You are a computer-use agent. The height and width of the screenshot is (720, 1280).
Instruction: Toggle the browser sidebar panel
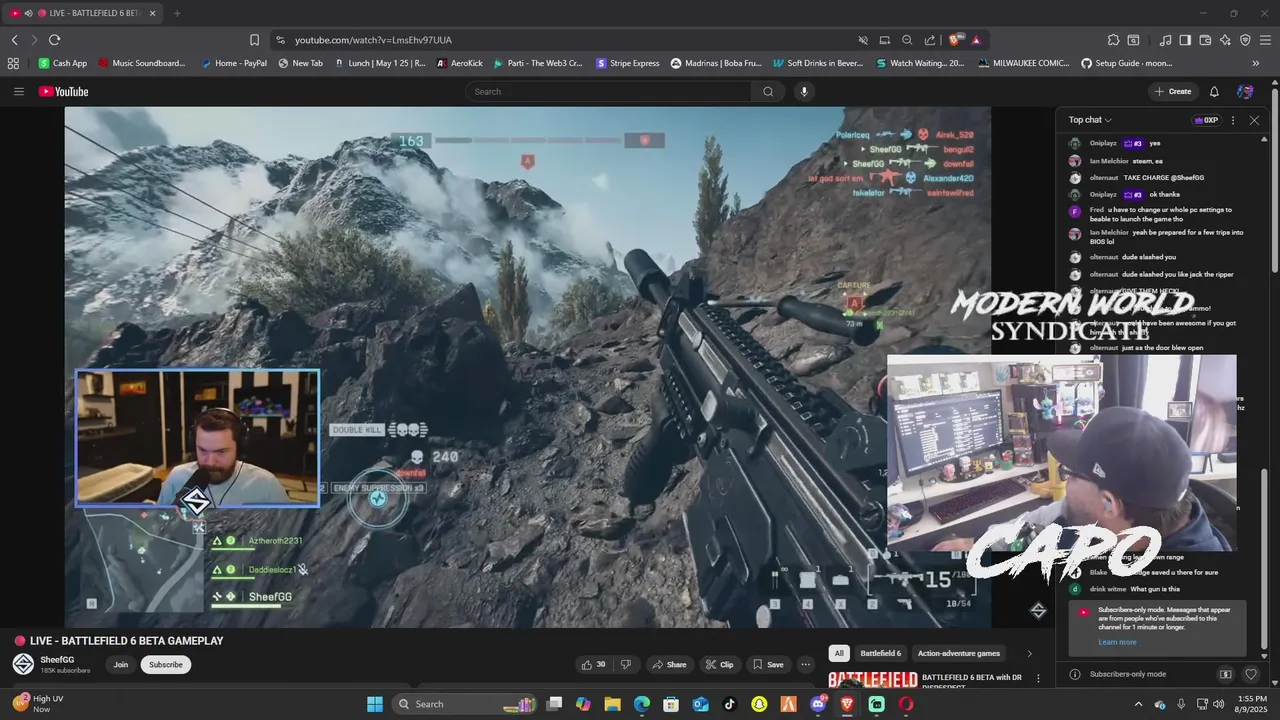click(1185, 40)
